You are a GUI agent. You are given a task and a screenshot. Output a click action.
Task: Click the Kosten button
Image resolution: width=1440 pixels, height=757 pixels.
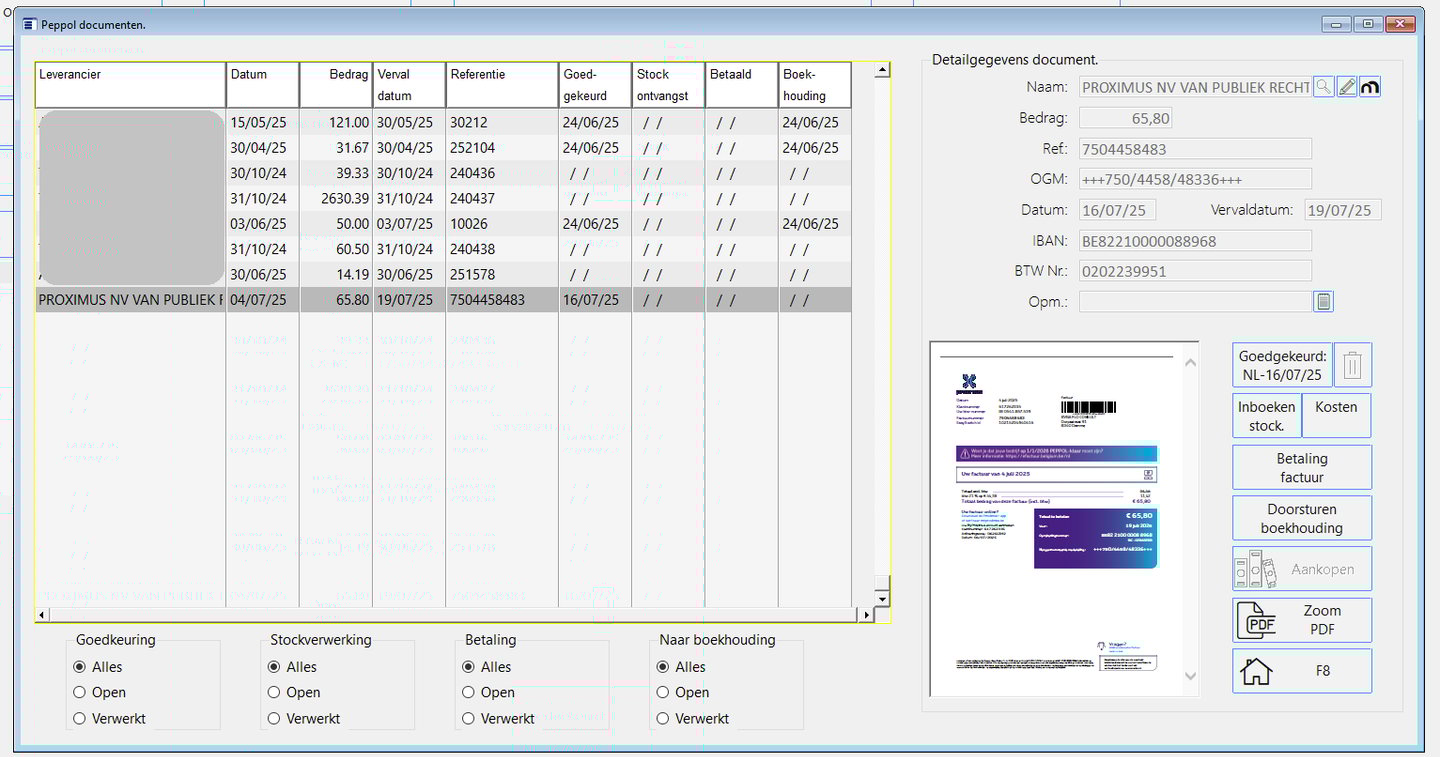click(1337, 415)
